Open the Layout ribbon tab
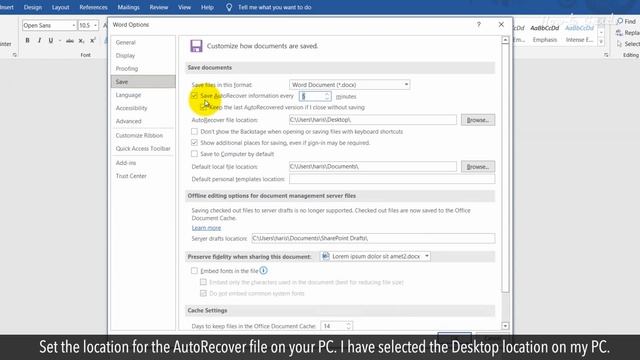Viewport: 640px width, 360px height. (60, 7)
